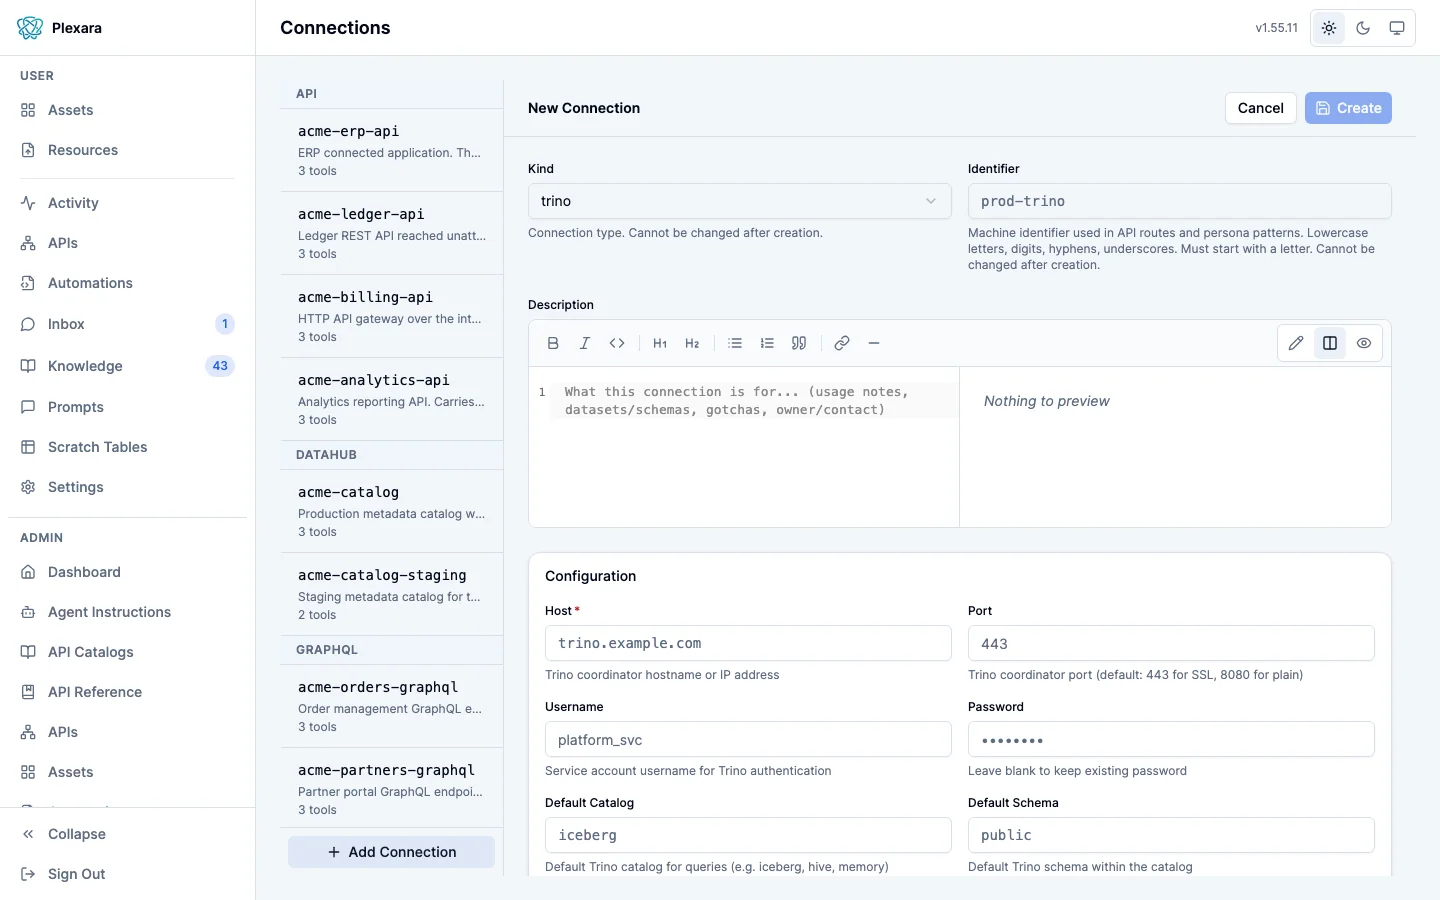
Task: Toggle bold formatting in description editor
Action: tap(553, 343)
